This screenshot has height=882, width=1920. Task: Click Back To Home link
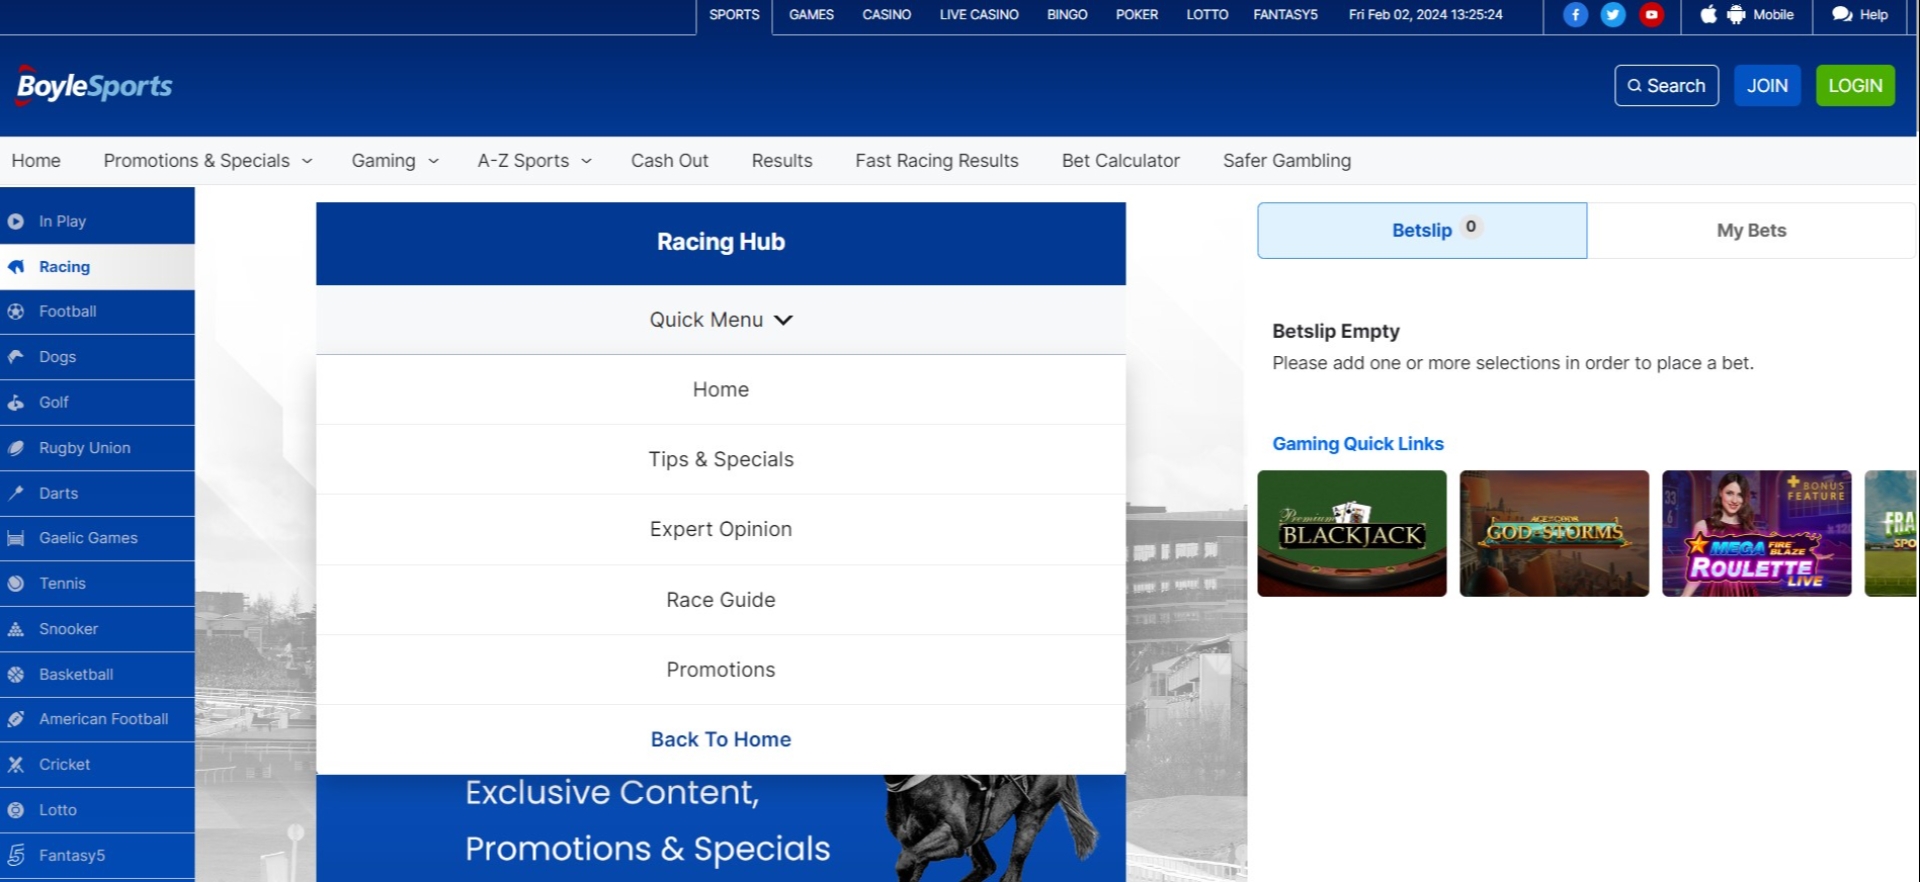click(721, 740)
